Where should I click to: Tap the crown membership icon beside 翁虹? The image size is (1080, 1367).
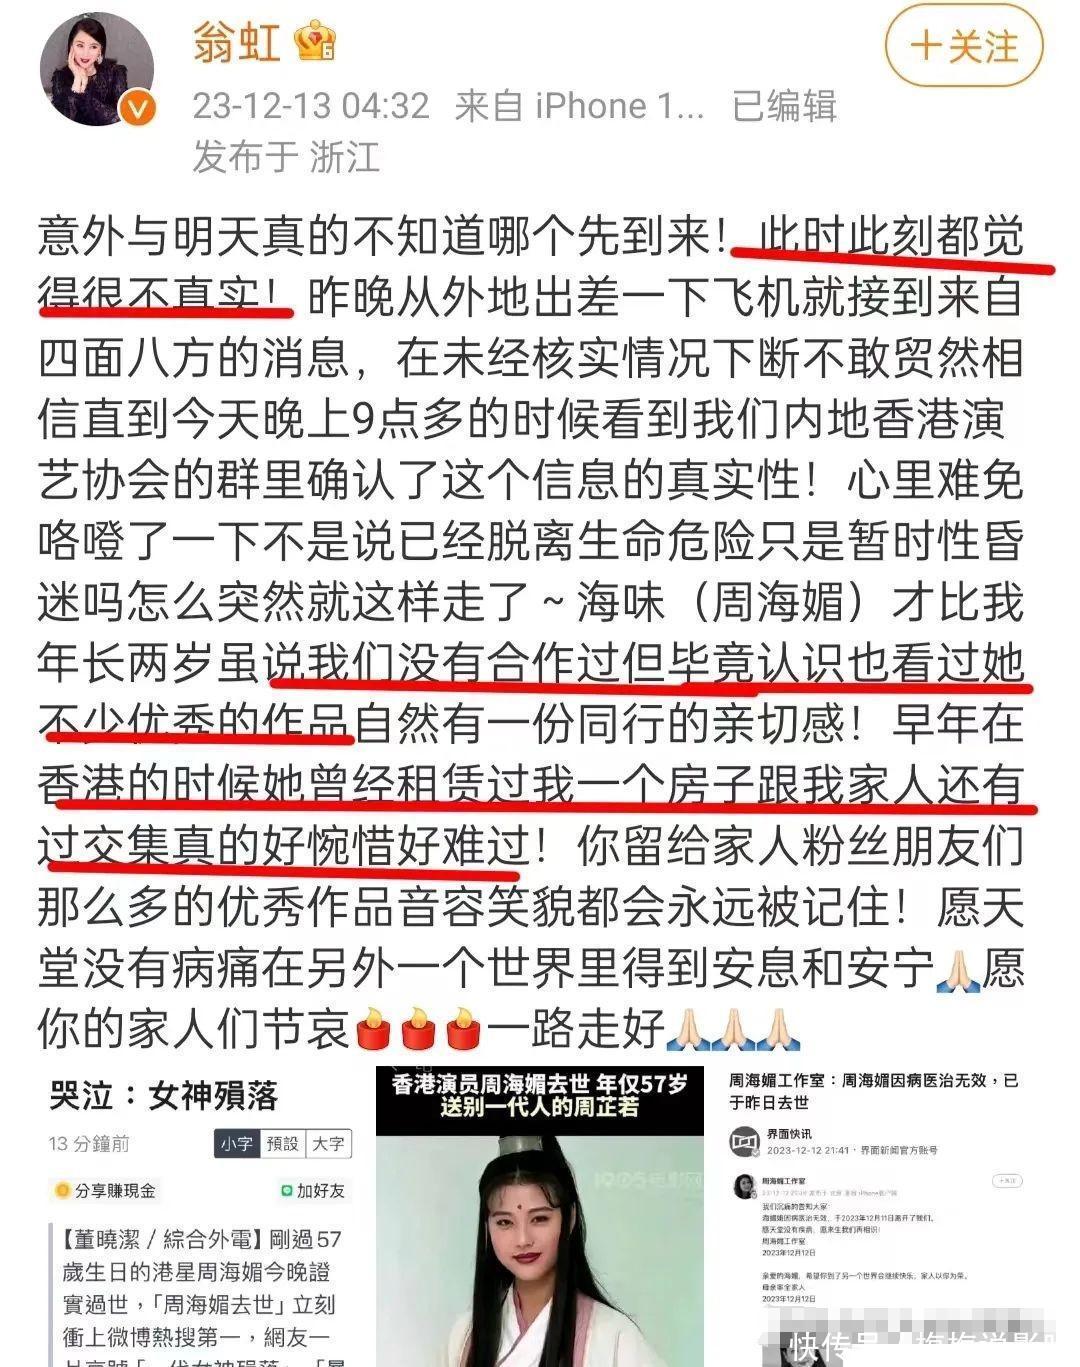coord(315,43)
